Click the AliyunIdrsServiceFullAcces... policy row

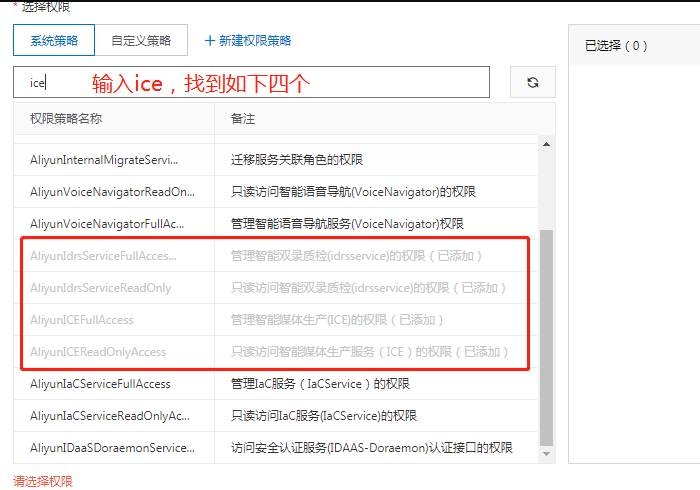pyautogui.click(x=275, y=256)
